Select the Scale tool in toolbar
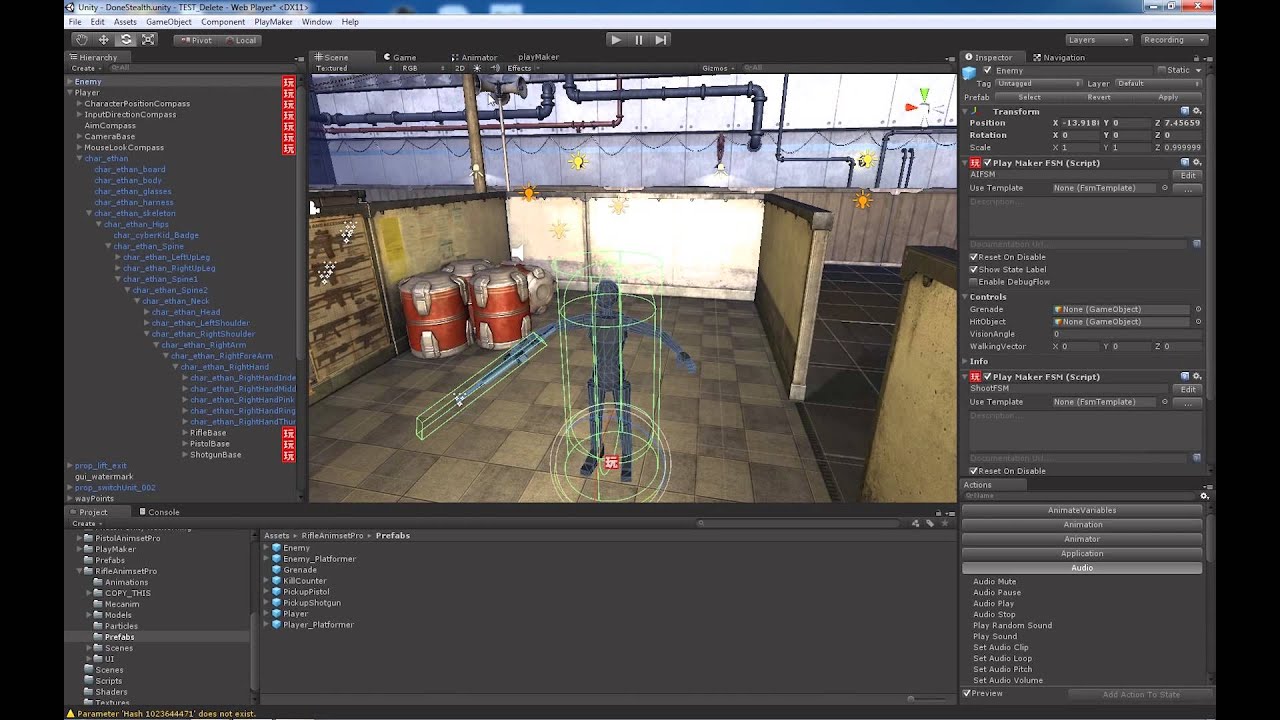 click(x=148, y=40)
